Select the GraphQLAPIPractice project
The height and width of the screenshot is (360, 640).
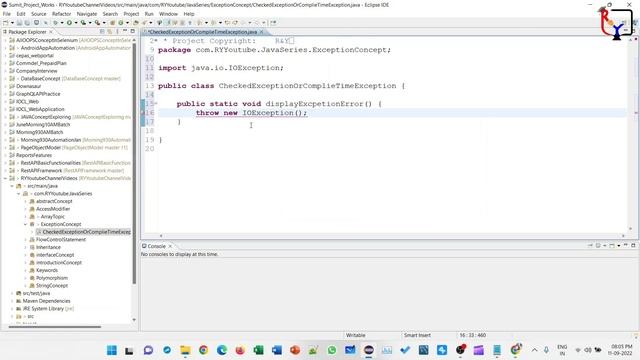[38, 94]
